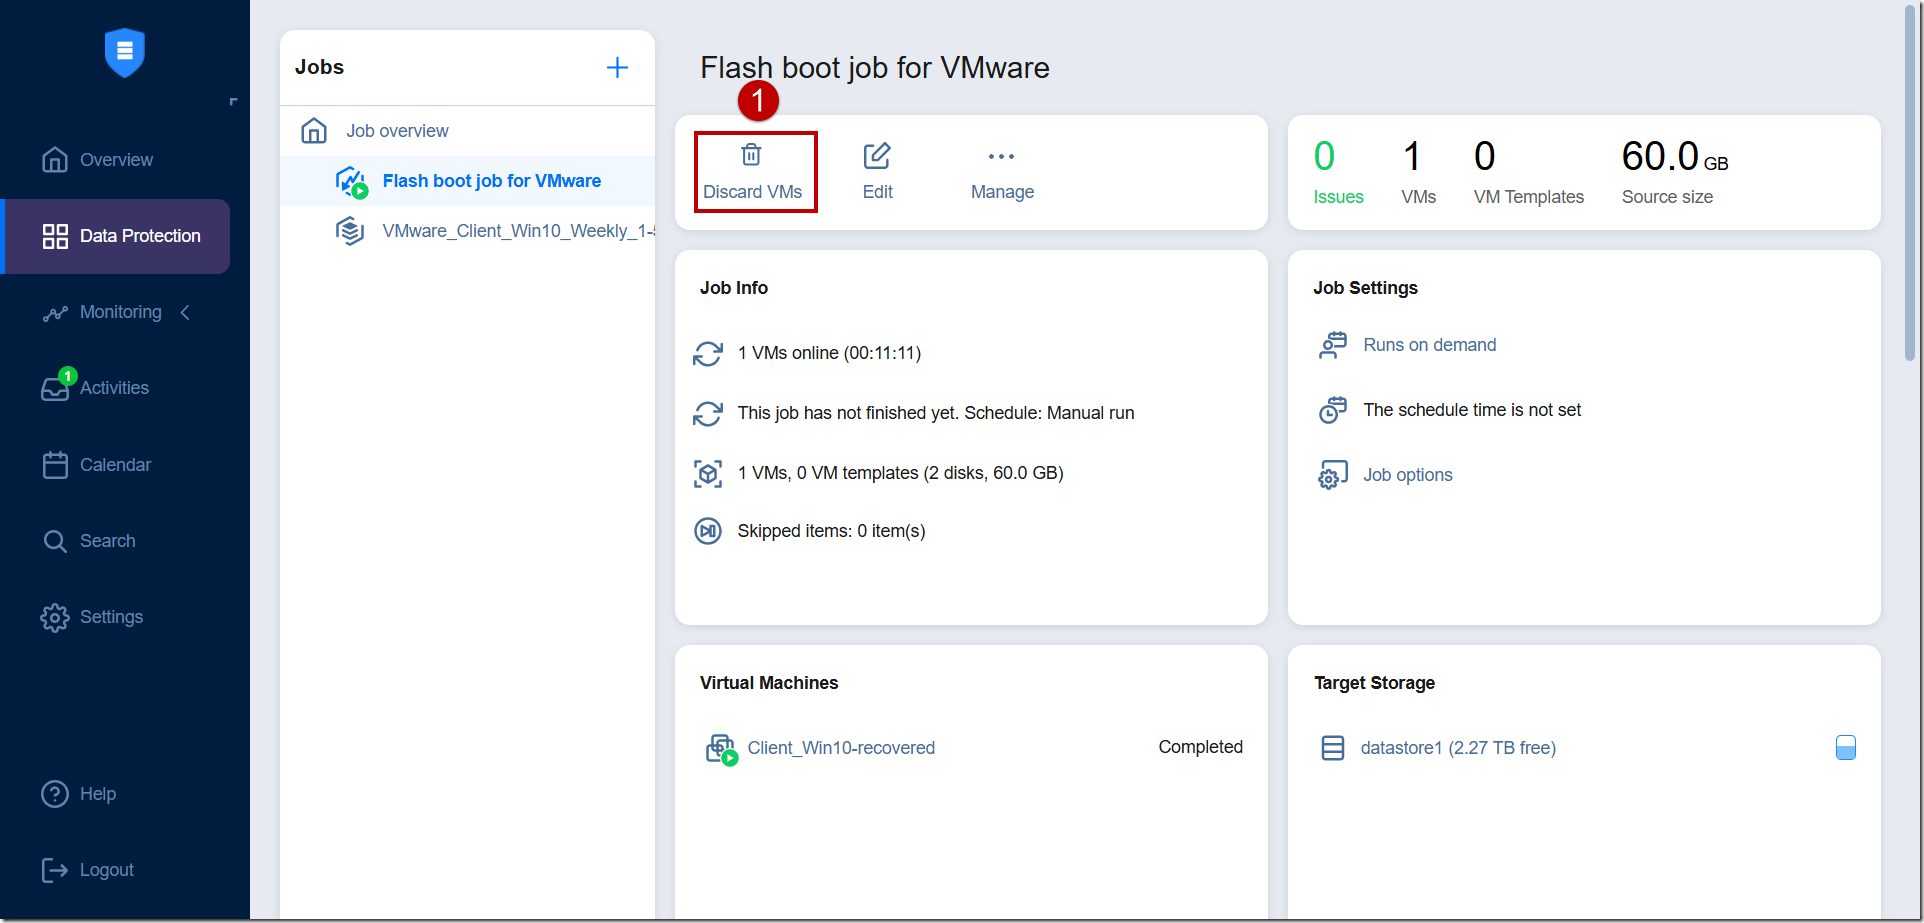The image size is (1924, 923).
Task: Click Job options gear icon
Action: click(x=1333, y=475)
